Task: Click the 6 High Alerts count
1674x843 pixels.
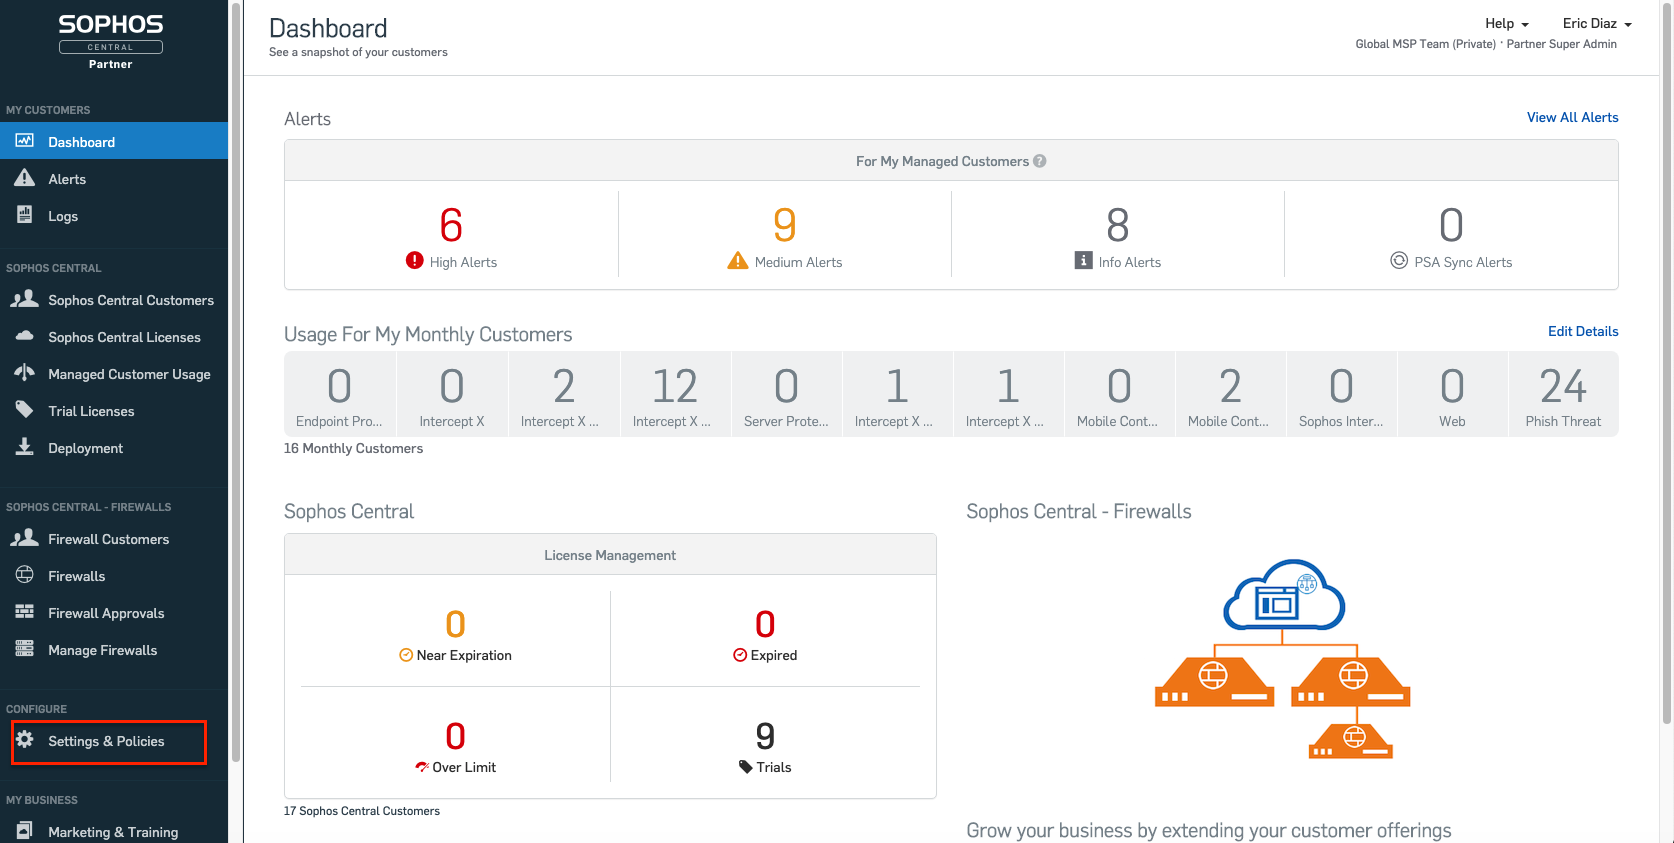Action: (x=451, y=225)
